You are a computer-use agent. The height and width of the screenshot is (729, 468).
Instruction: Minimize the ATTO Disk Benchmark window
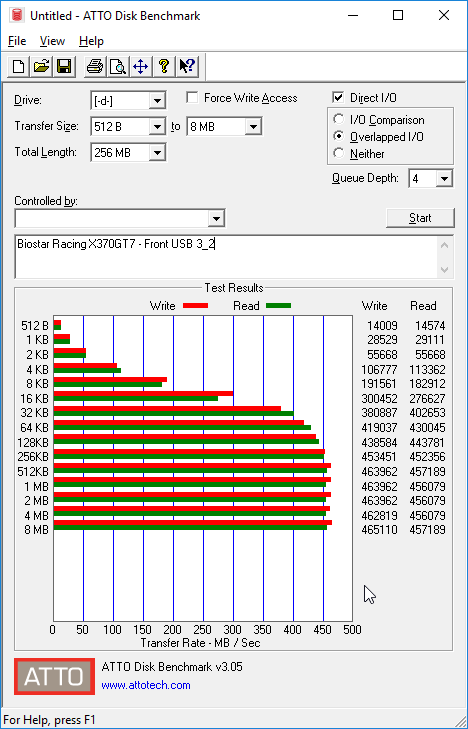tap(355, 15)
